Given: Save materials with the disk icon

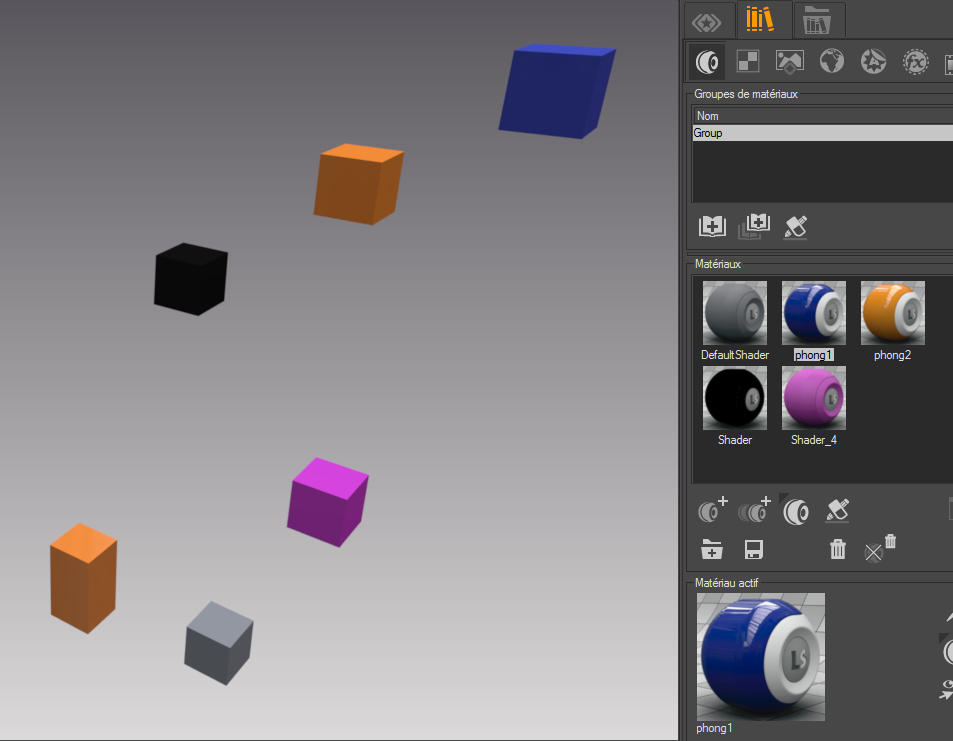Looking at the screenshot, I should pos(753,549).
